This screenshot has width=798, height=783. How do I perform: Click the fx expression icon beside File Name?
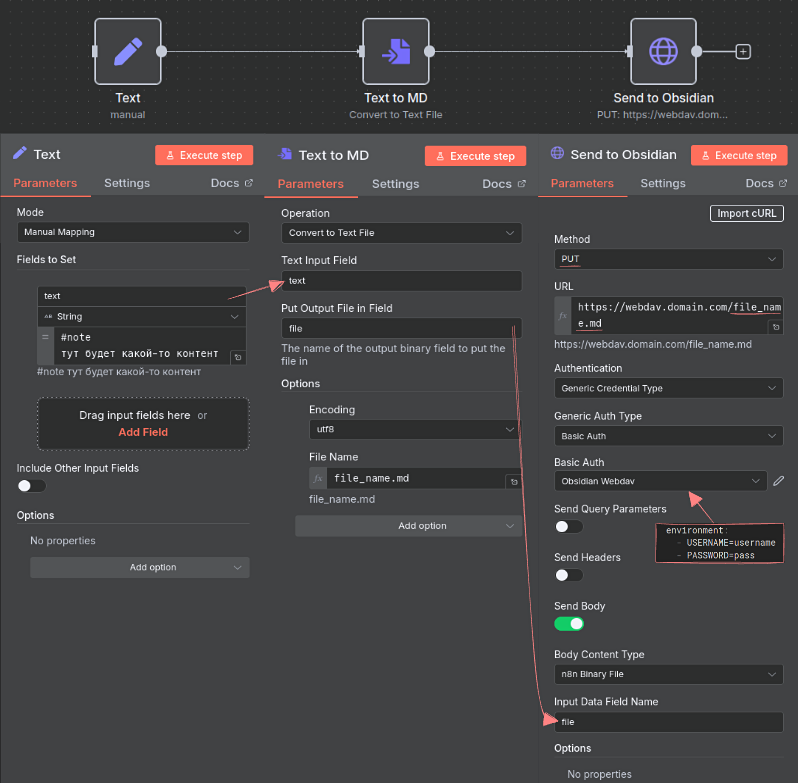pyautogui.click(x=318, y=479)
